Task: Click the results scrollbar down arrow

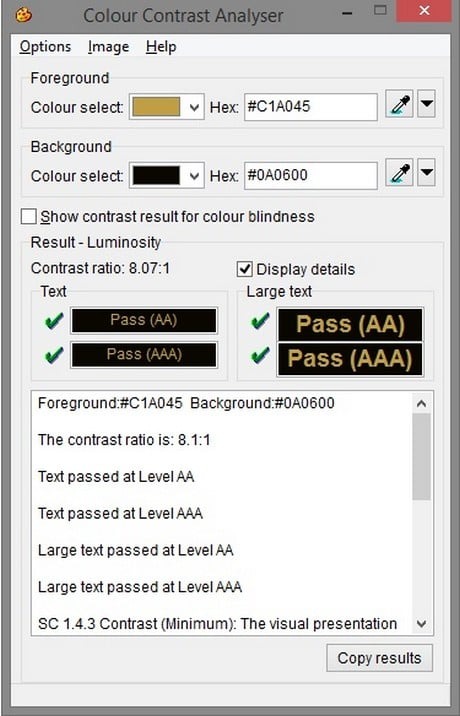Action: tap(422, 623)
